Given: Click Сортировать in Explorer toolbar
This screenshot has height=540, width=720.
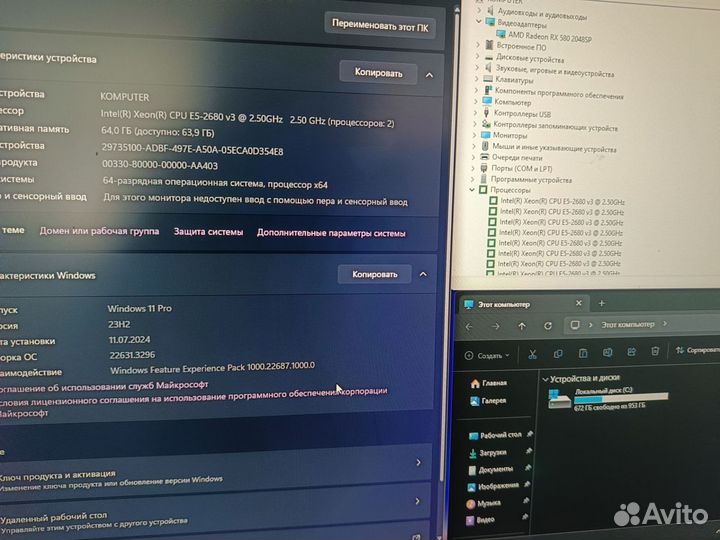Looking at the screenshot, I should 698,350.
